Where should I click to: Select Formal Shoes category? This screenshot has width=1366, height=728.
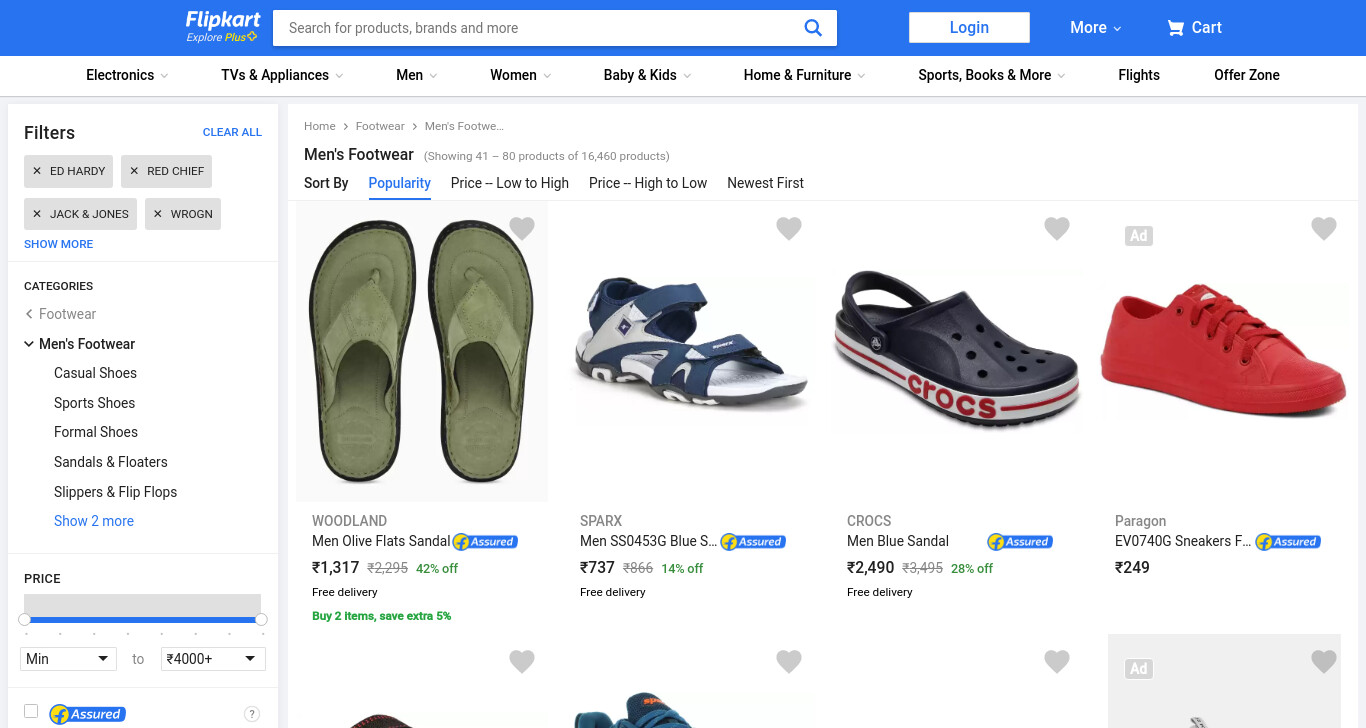point(96,432)
